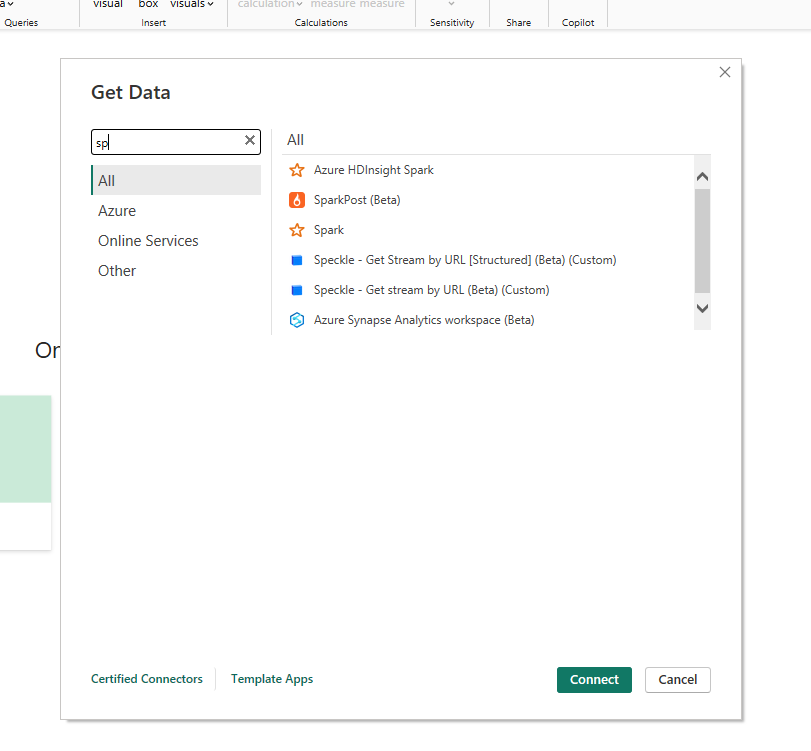Show the All connector category

tap(176, 181)
